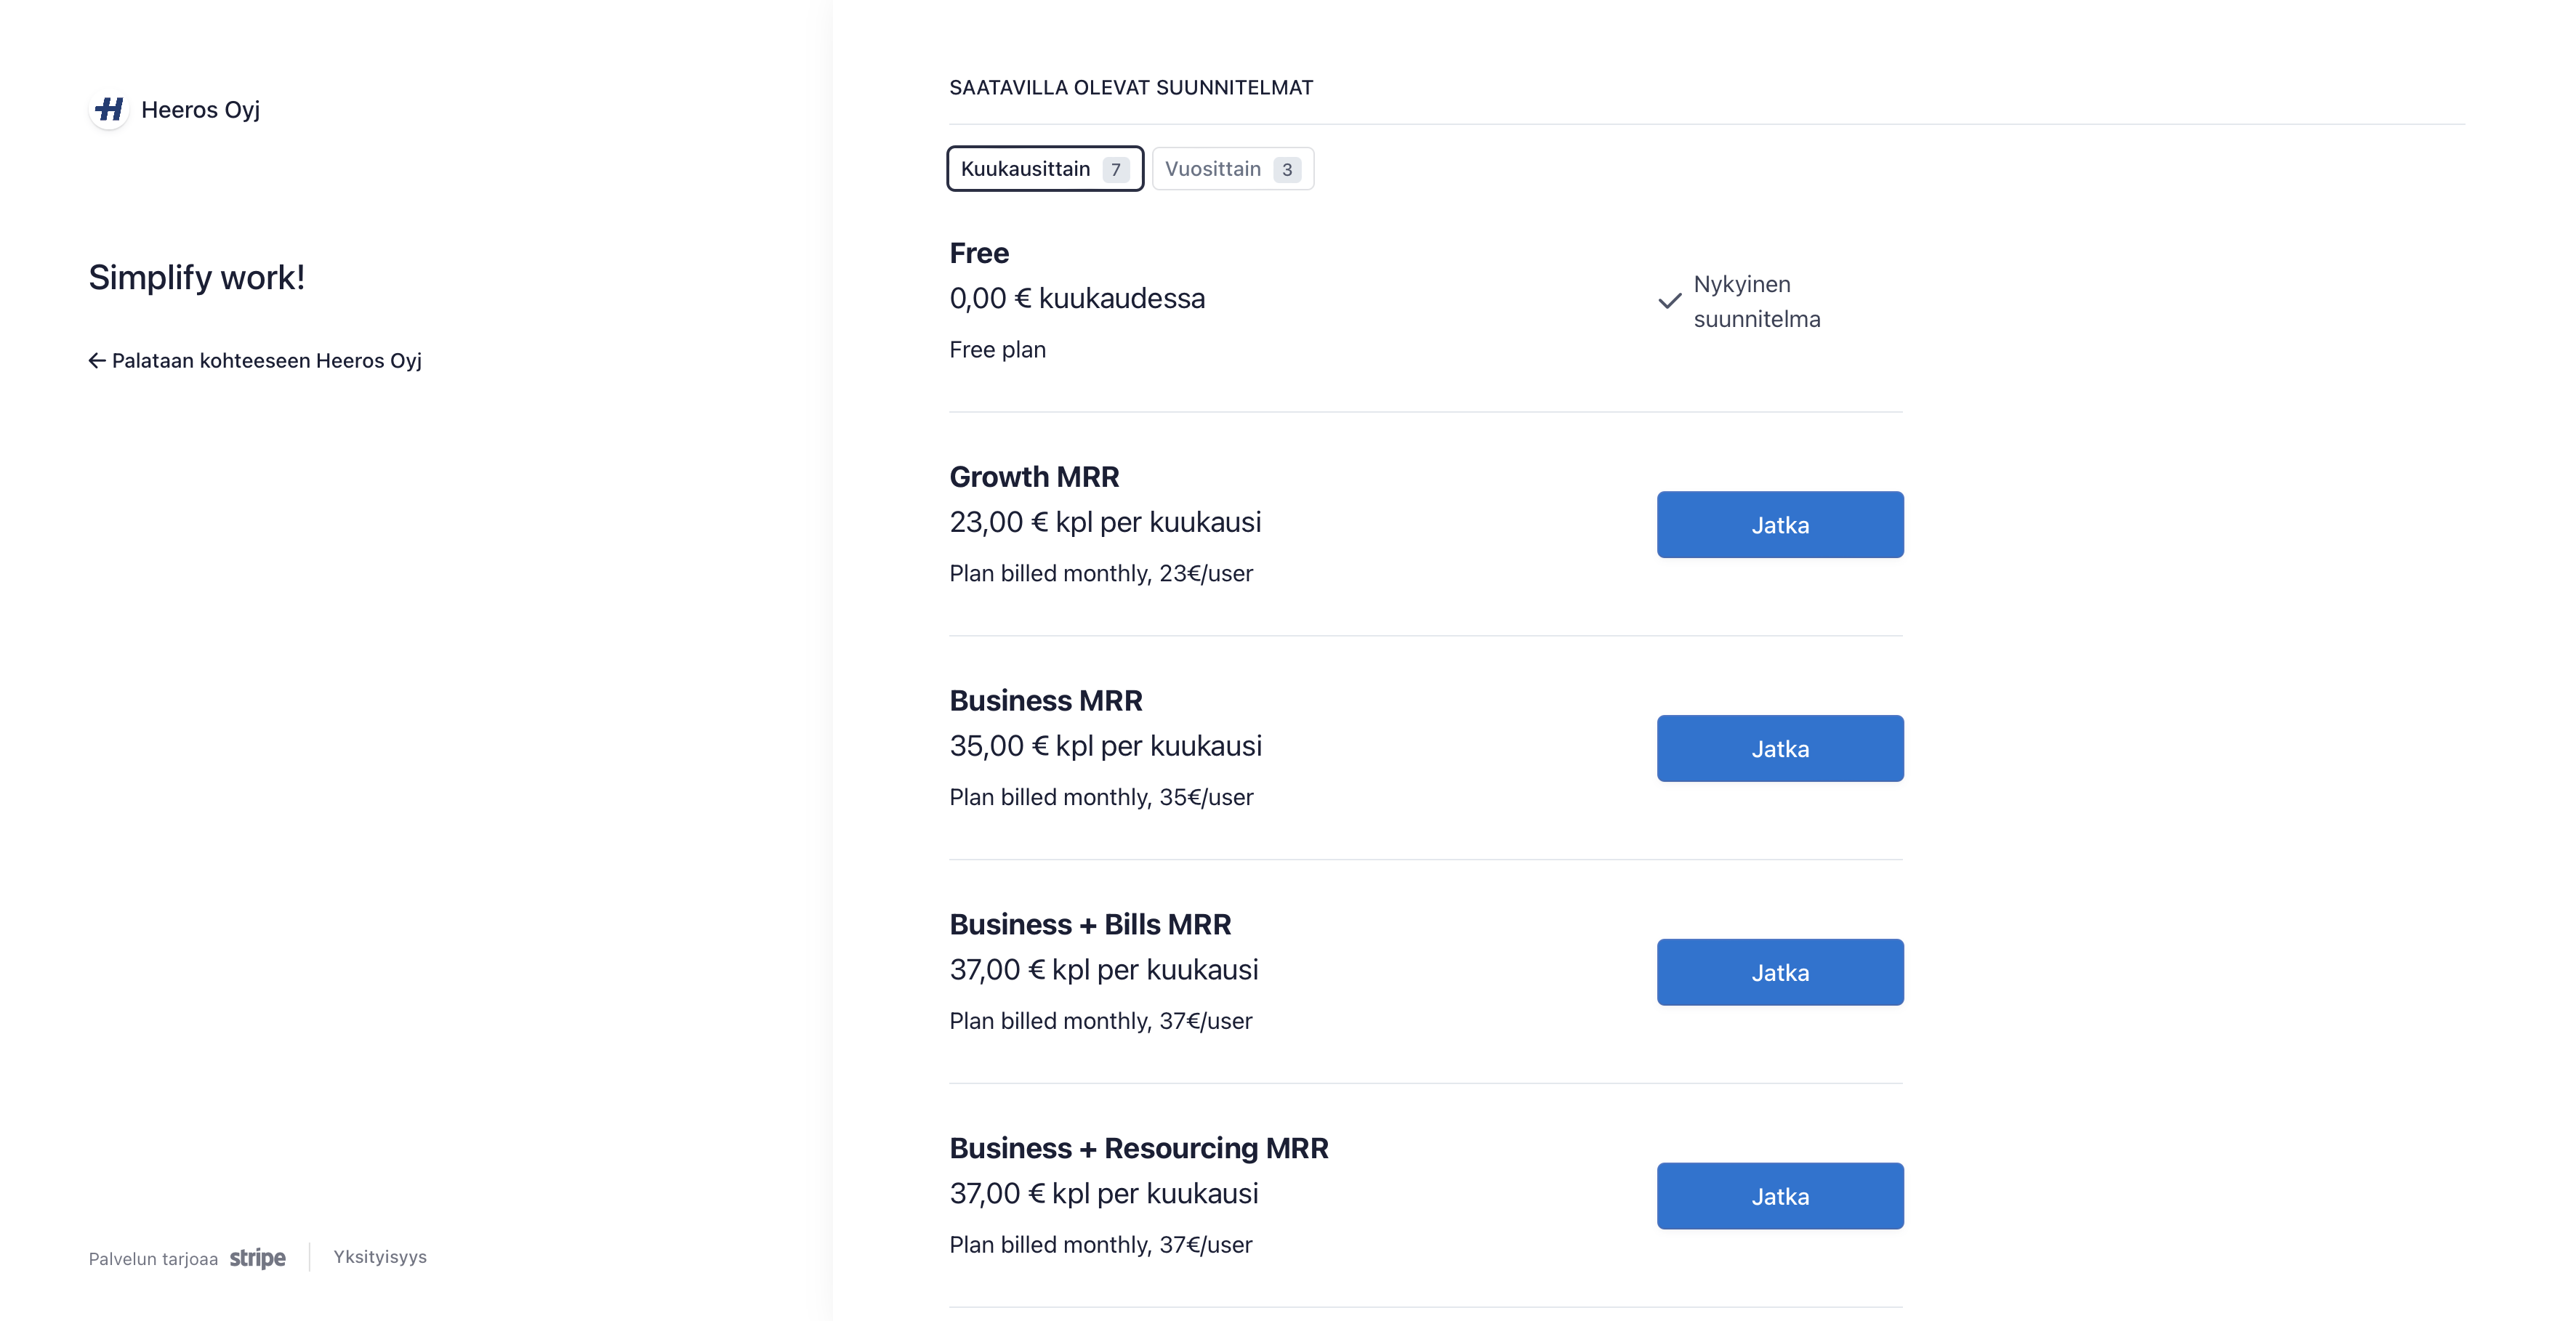Image resolution: width=2576 pixels, height=1321 pixels.
Task: Click the Simplify work! headline
Action: (196, 278)
